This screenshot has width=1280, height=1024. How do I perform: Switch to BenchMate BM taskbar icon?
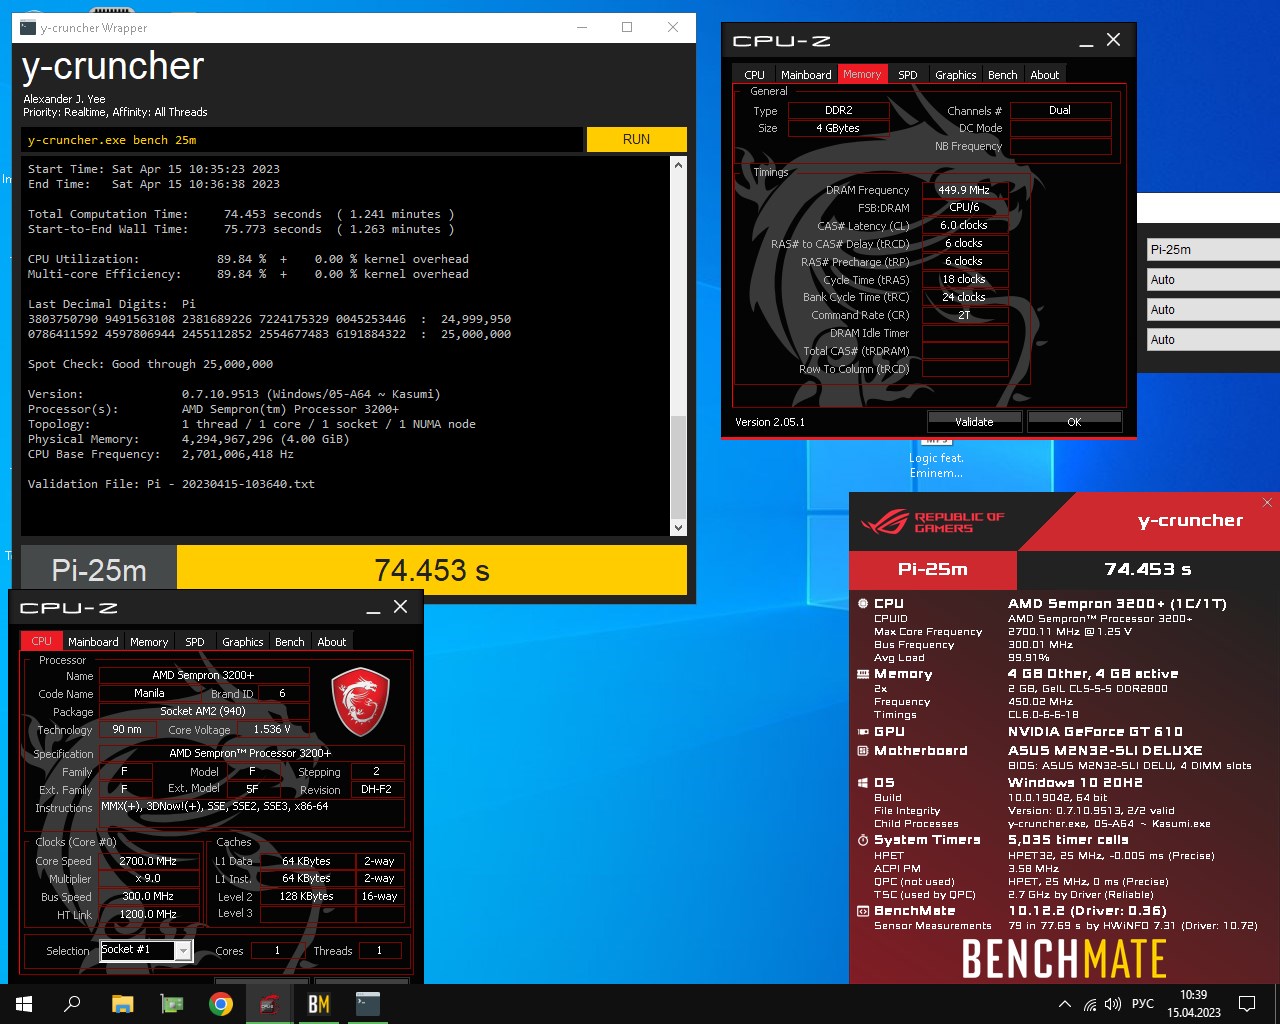coord(319,1004)
